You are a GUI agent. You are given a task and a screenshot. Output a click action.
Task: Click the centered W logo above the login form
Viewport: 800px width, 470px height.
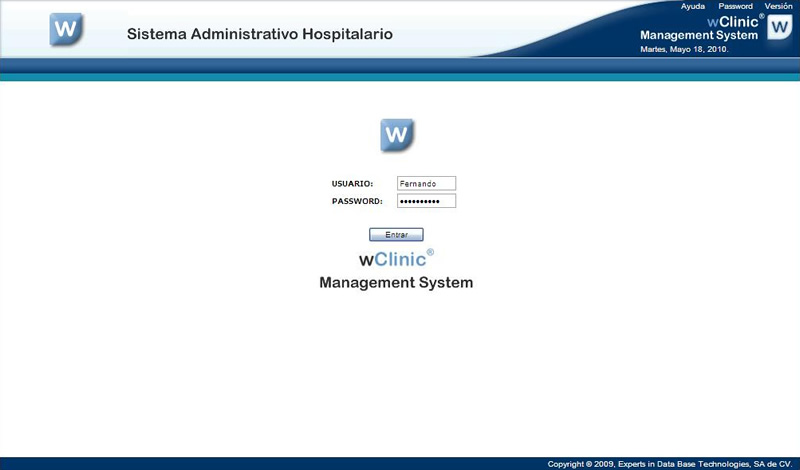pos(397,135)
